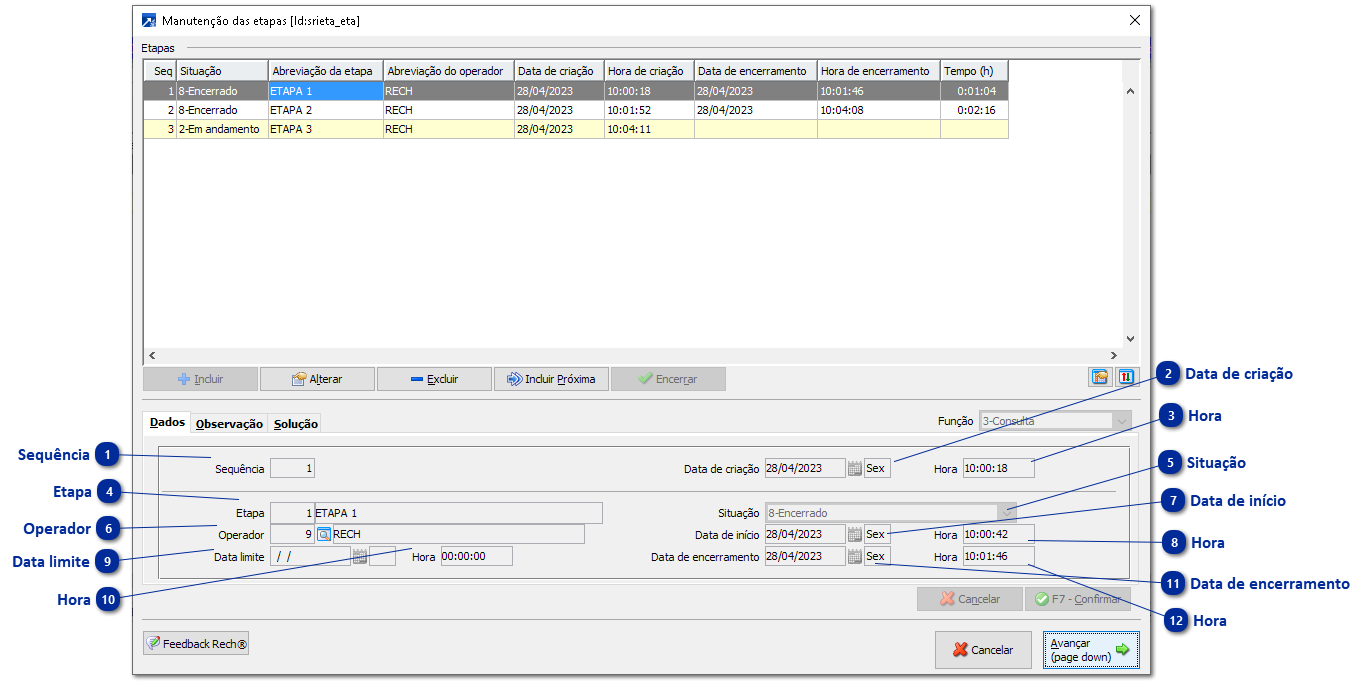Expand the Função dropdown
1366x684 pixels.
(1122, 421)
